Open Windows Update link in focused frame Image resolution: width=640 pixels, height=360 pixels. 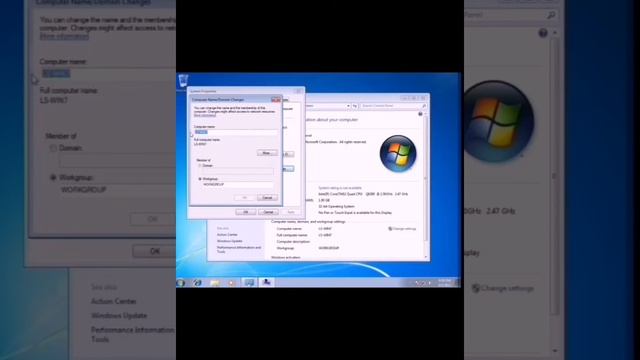[229, 241]
